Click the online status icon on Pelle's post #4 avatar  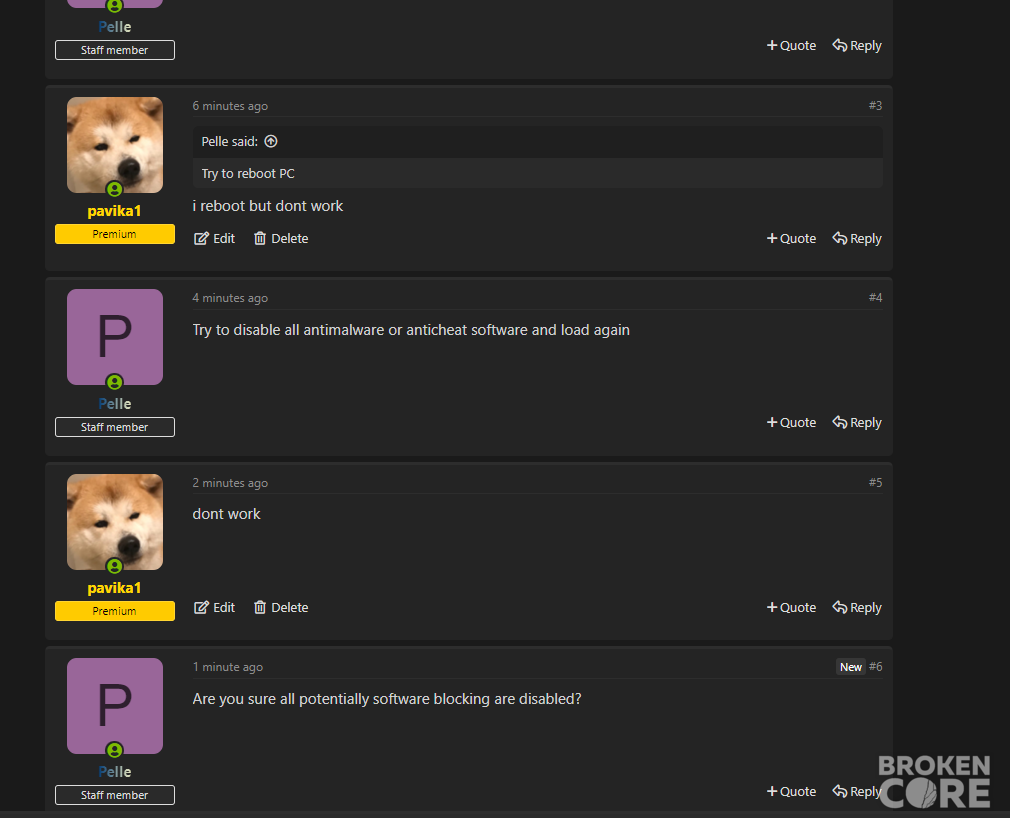tap(115, 382)
